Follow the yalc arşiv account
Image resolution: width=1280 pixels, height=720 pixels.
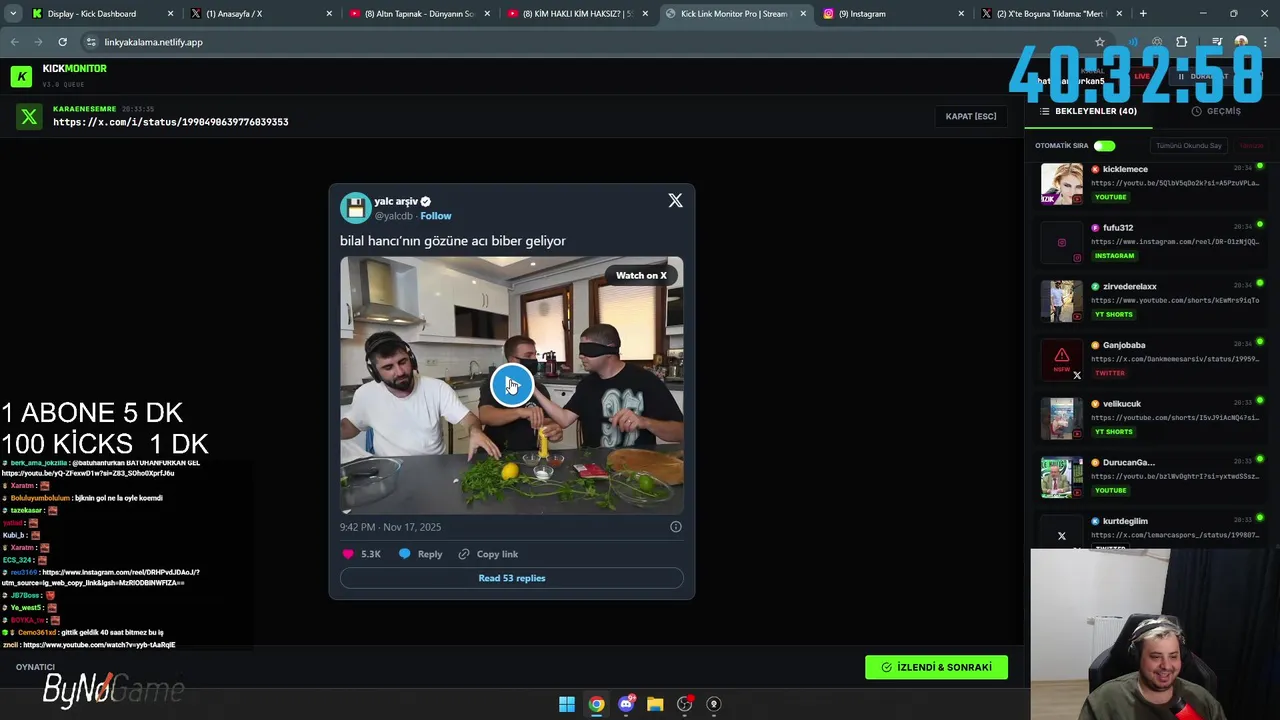pyautogui.click(x=436, y=216)
